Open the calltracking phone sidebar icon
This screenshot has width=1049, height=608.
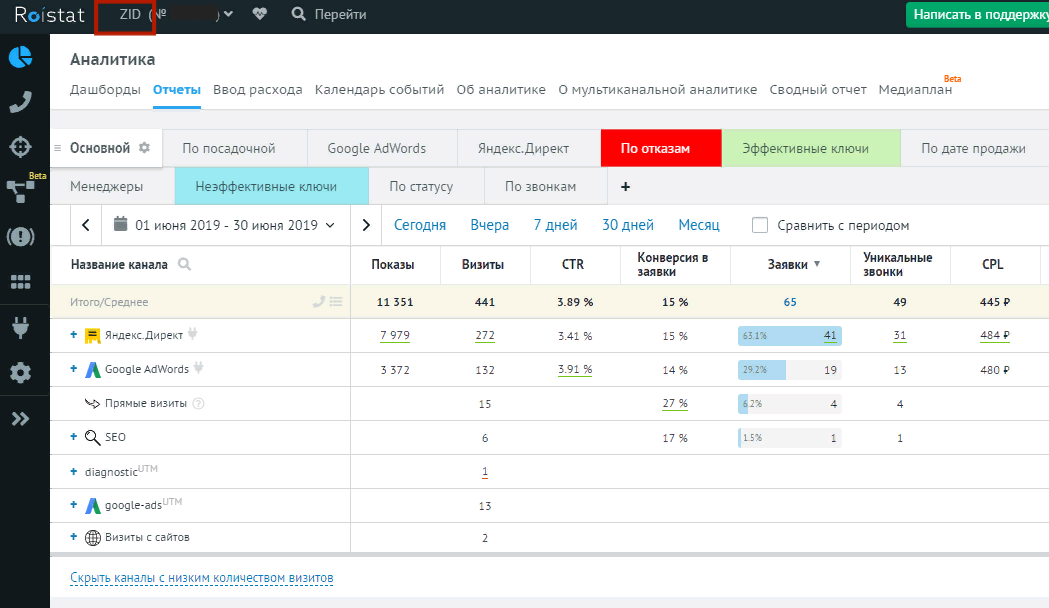tap(21, 102)
